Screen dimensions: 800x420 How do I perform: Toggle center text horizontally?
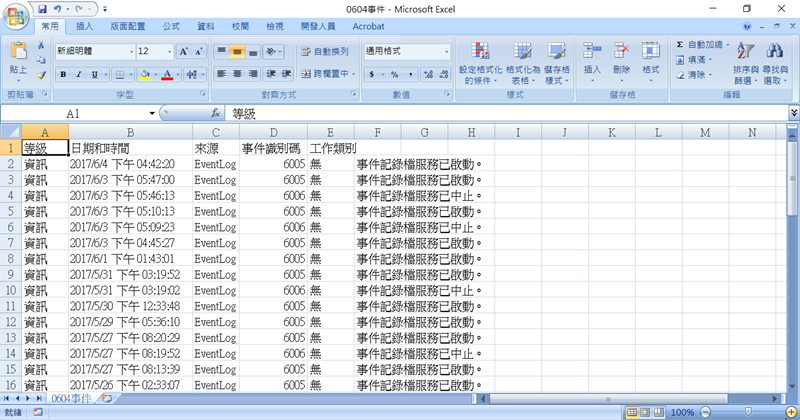(237, 74)
